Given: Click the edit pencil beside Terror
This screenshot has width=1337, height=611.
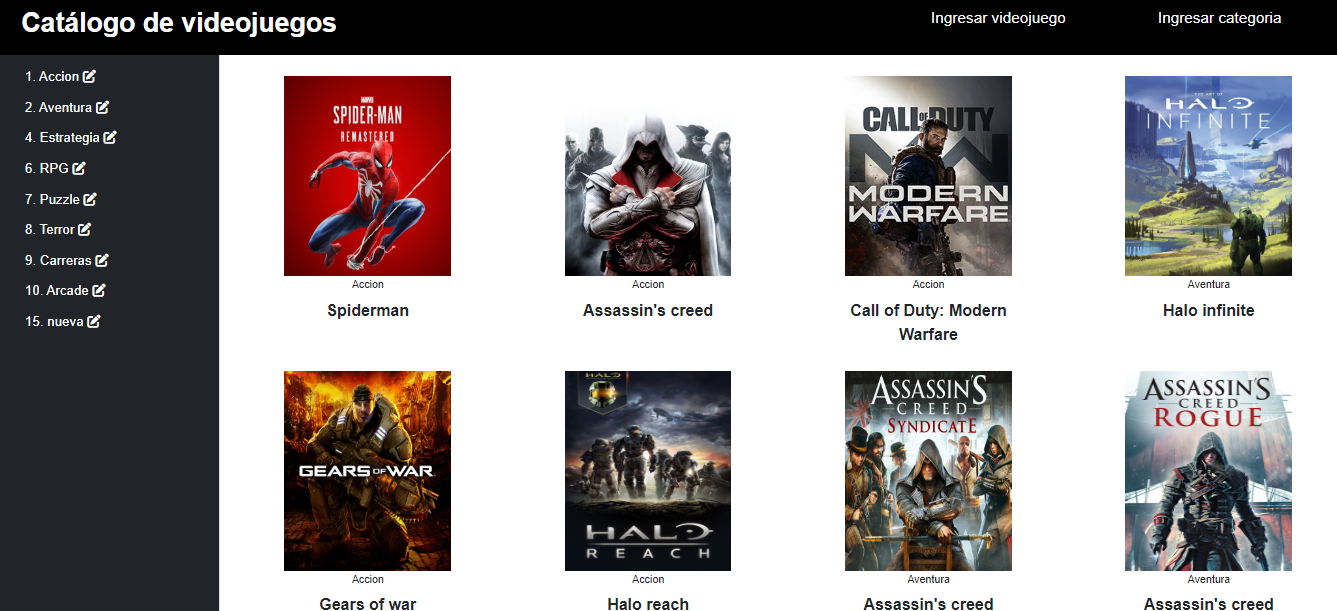Looking at the screenshot, I should pos(85,230).
